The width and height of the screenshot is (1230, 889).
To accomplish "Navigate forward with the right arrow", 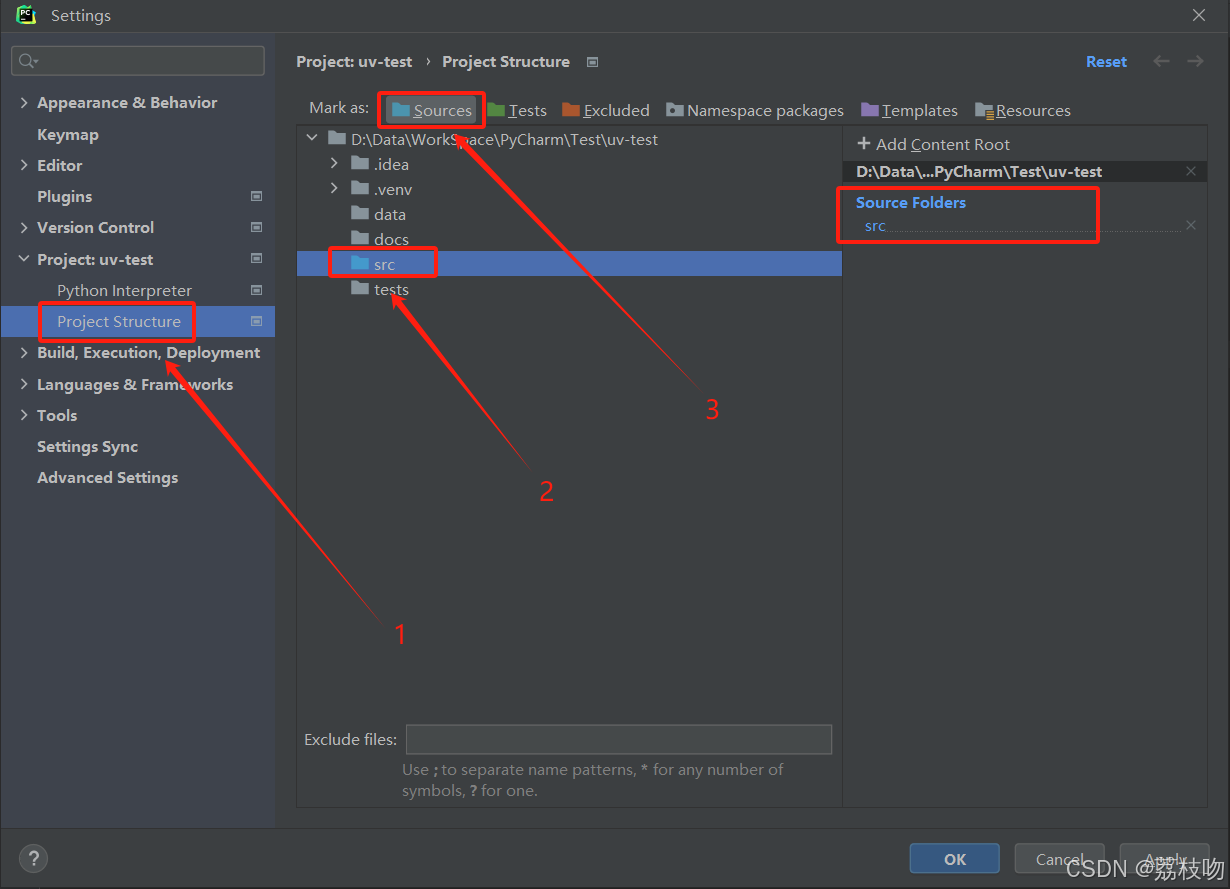I will coord(1195,61).
